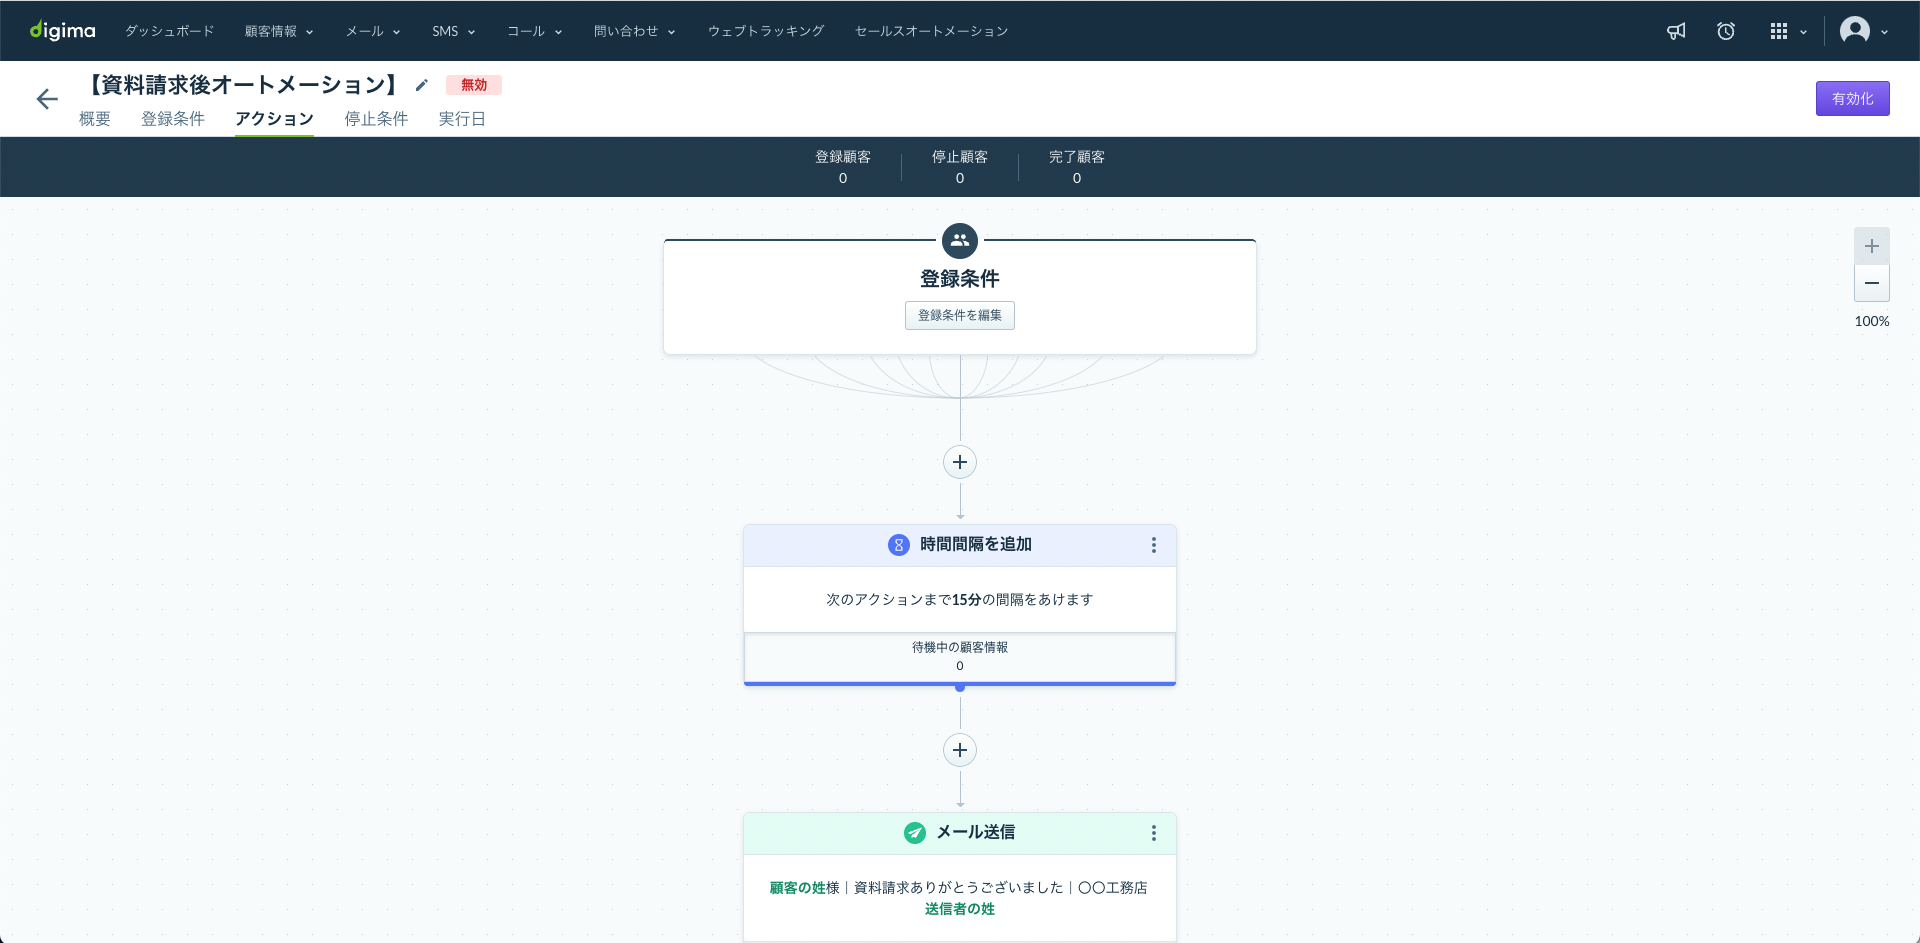Click the メール送信 block header

960,833
